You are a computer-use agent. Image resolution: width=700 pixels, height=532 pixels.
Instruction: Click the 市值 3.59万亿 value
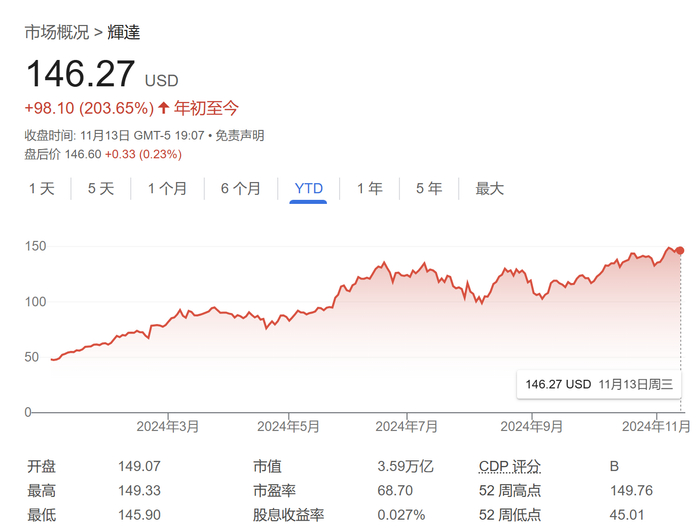405,466
